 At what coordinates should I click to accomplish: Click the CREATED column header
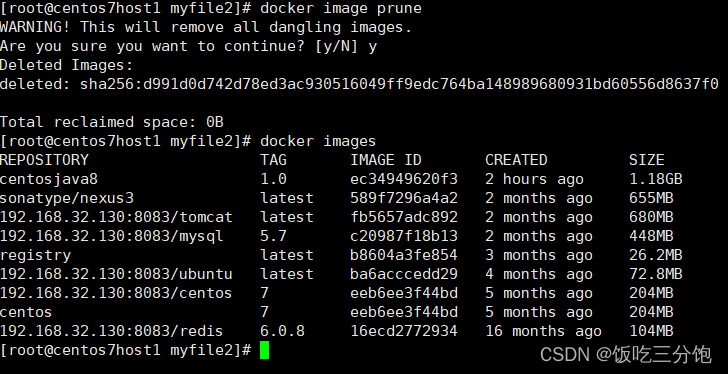(516, 160)
